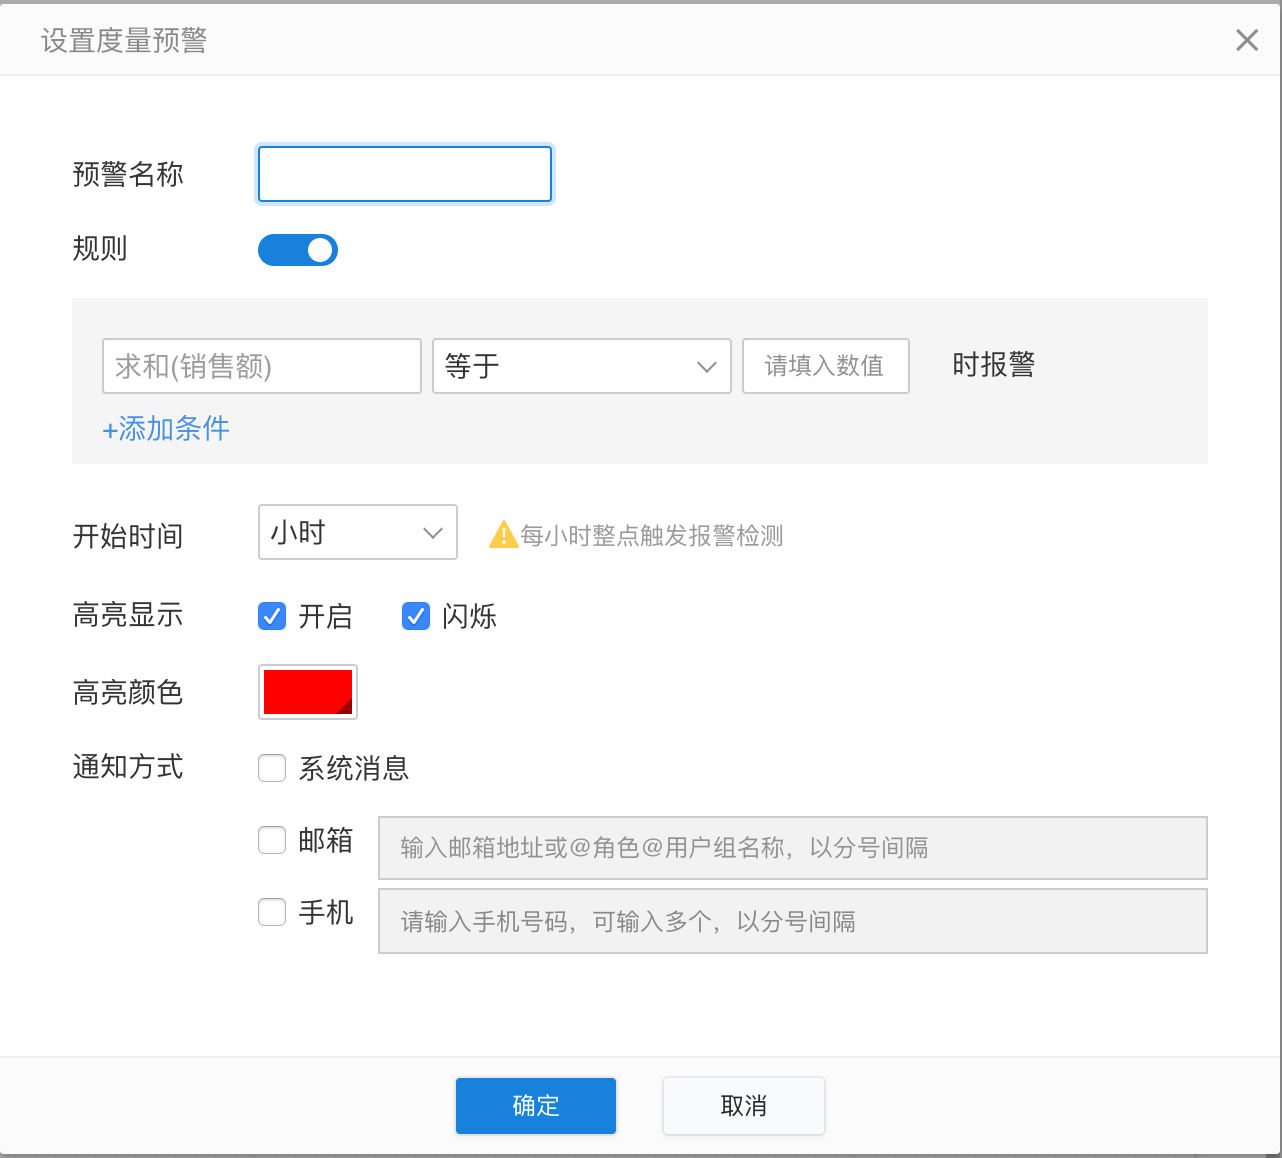Open the red 高亮颜色 color swatch
The height and width of the screenshot is (1158, 1282).
[307, 692]
